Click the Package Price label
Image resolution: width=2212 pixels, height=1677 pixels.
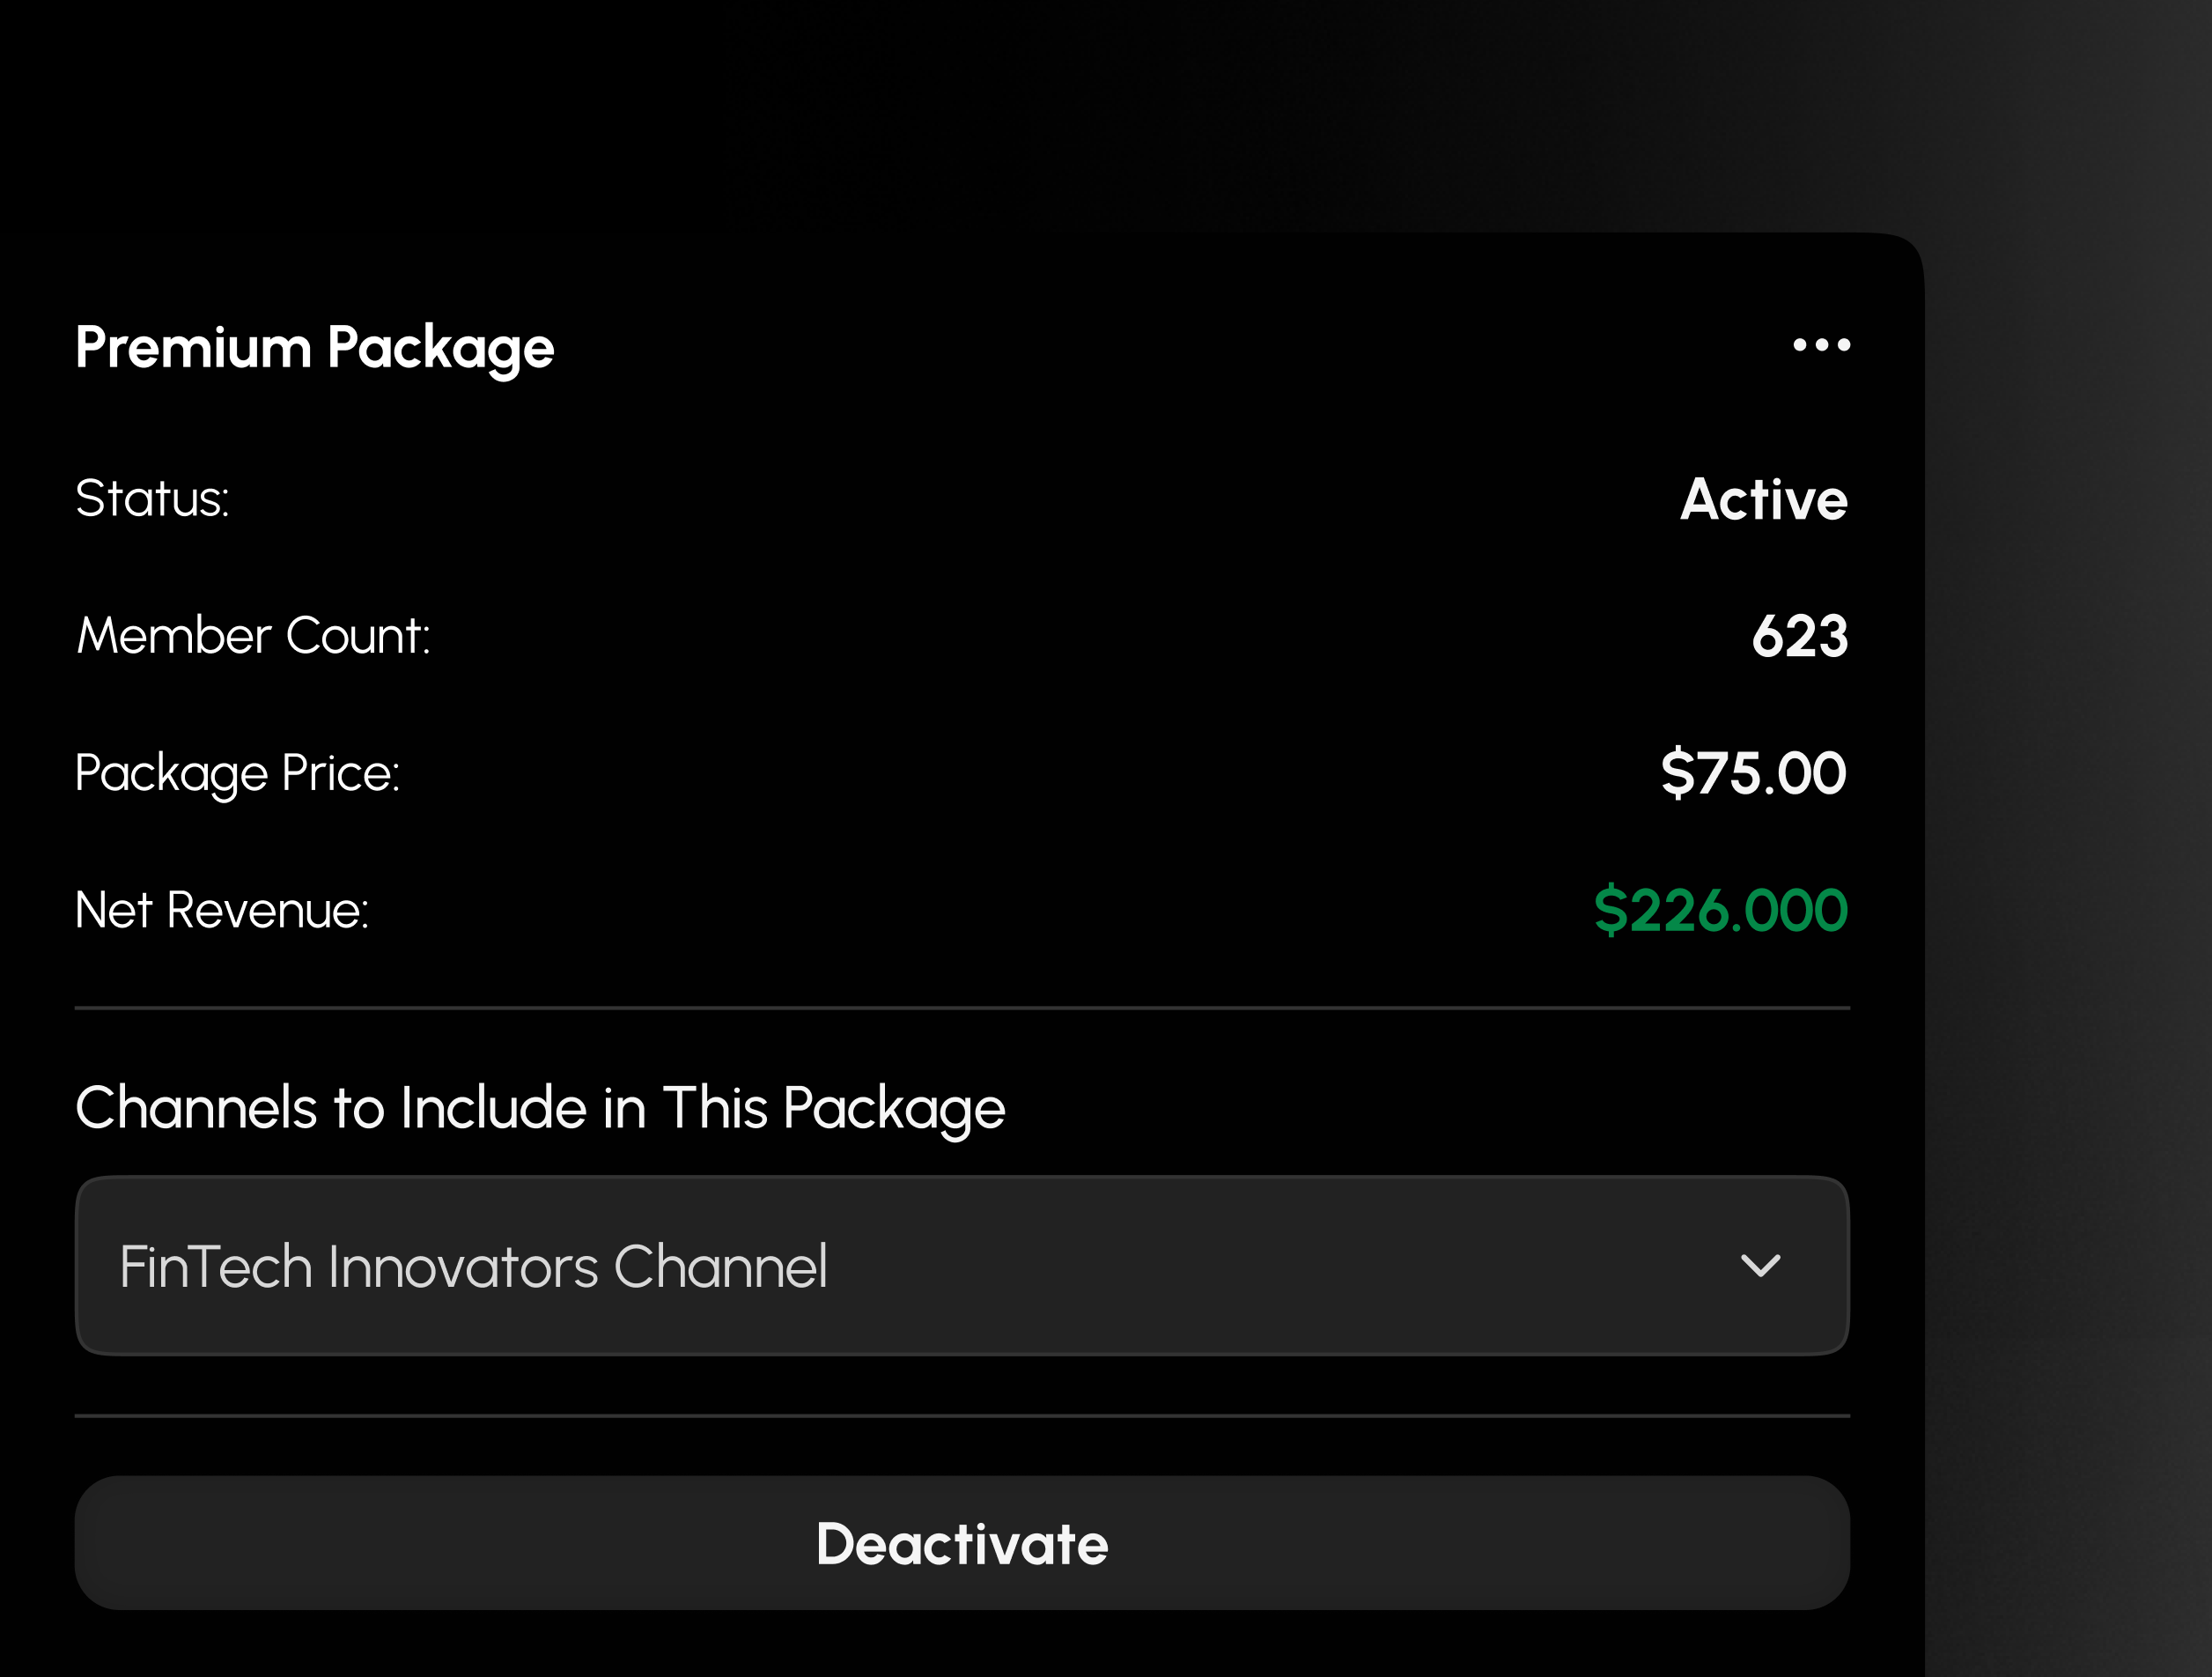(x=238, y=773)
